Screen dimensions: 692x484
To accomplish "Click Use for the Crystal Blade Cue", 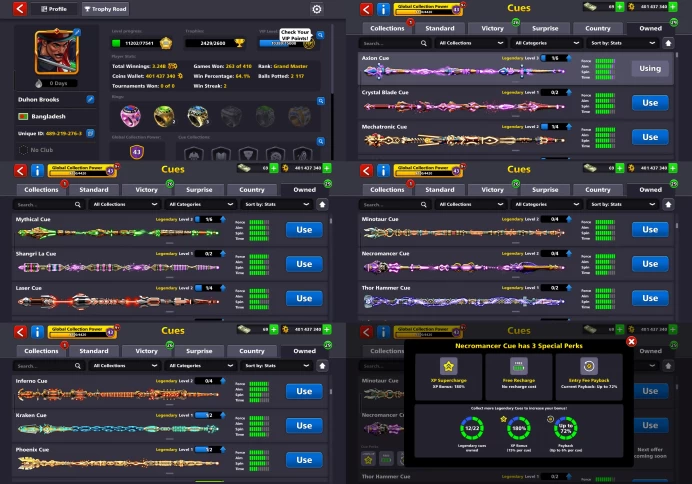I will [650, 103].
